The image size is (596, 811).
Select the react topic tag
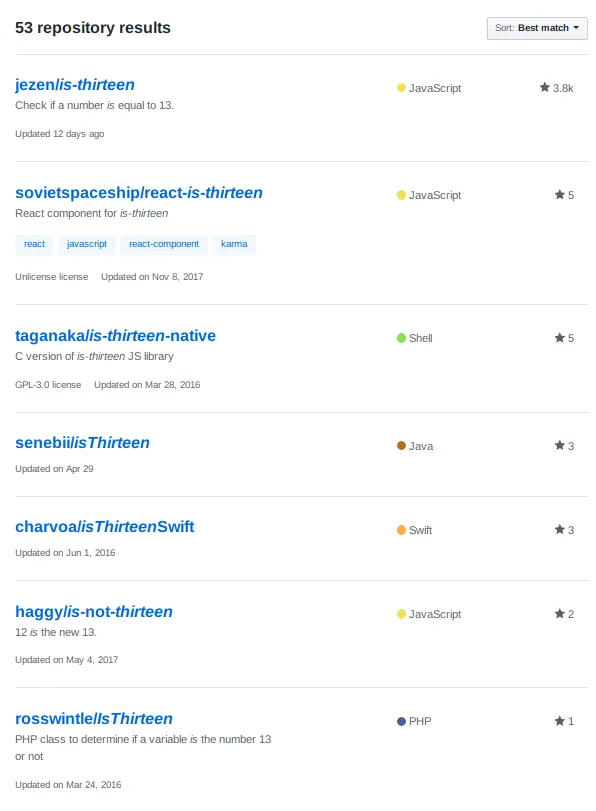[x=34, y=244]
